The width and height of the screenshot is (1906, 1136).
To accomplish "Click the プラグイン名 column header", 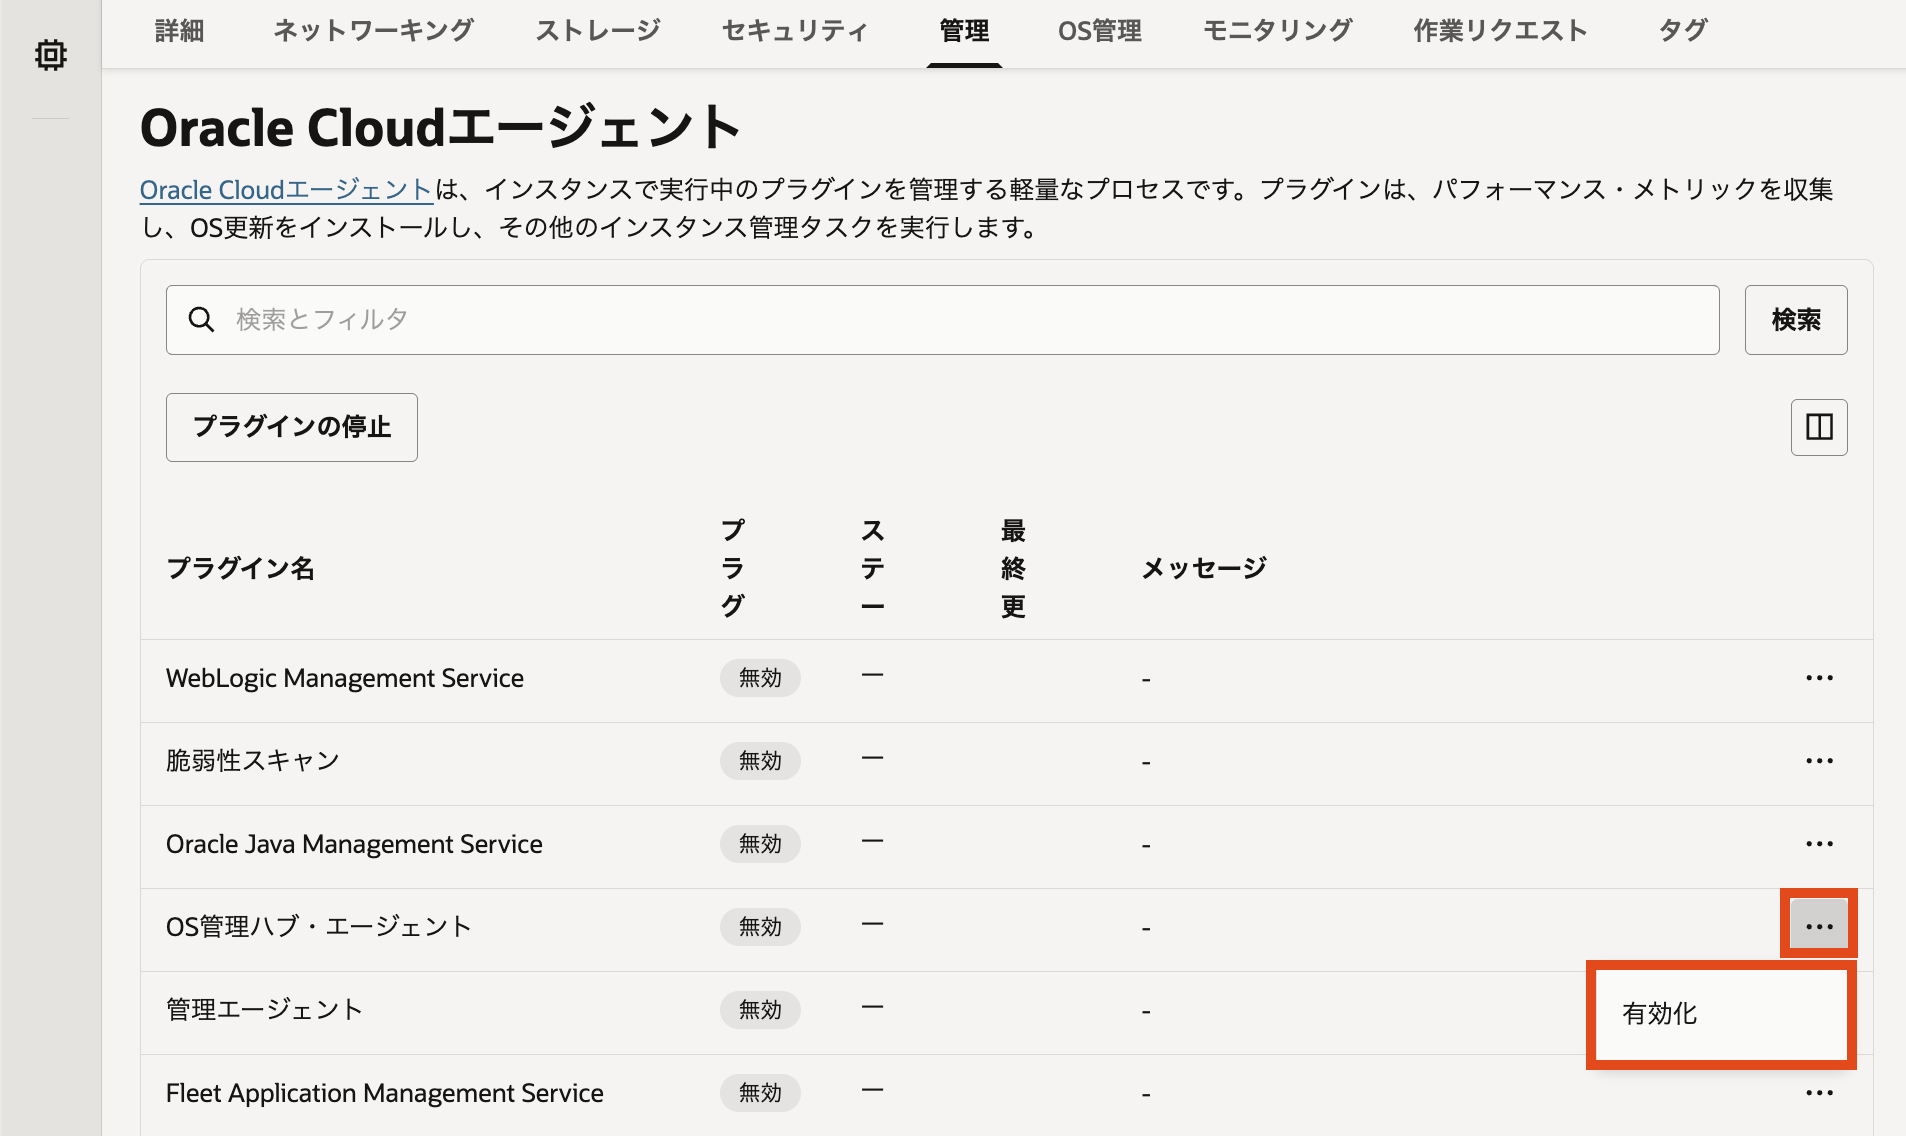I will point(241,568).
